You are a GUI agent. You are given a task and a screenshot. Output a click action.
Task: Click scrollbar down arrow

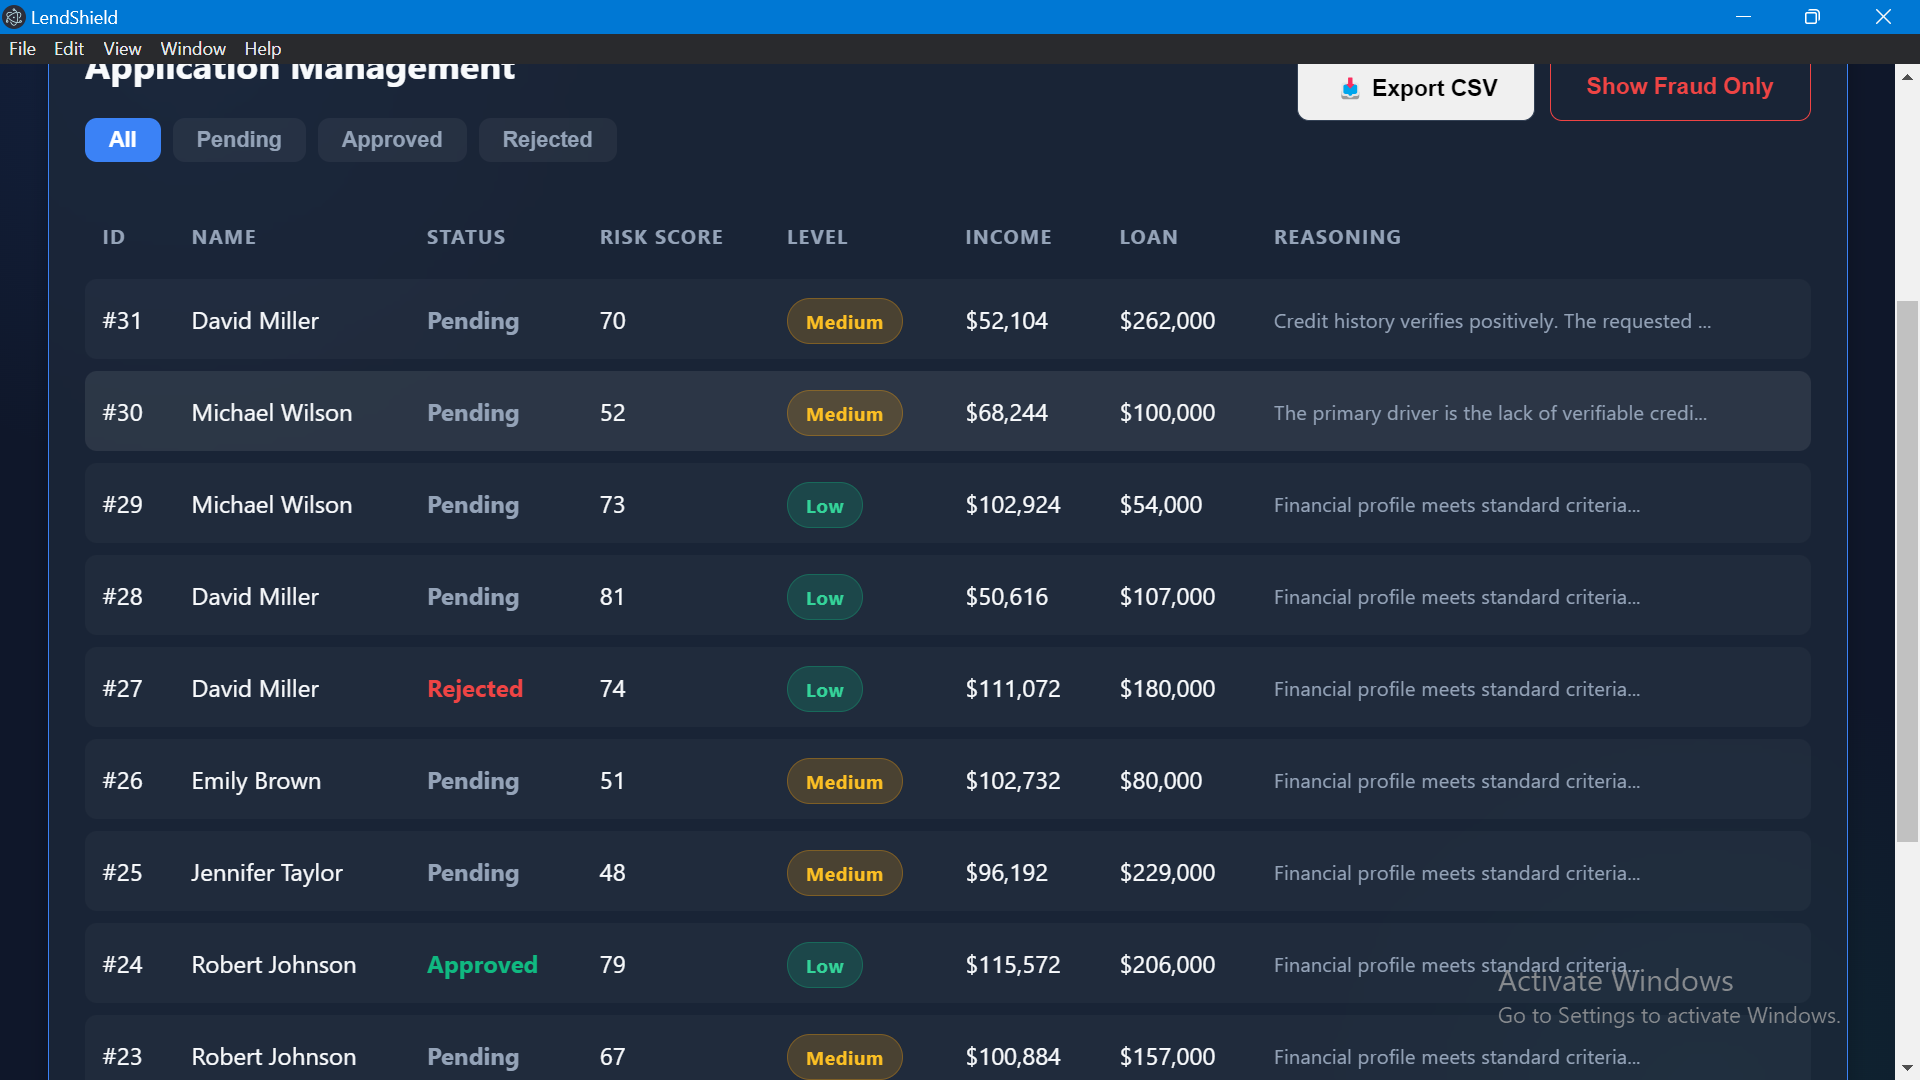click(1907, 1068)
